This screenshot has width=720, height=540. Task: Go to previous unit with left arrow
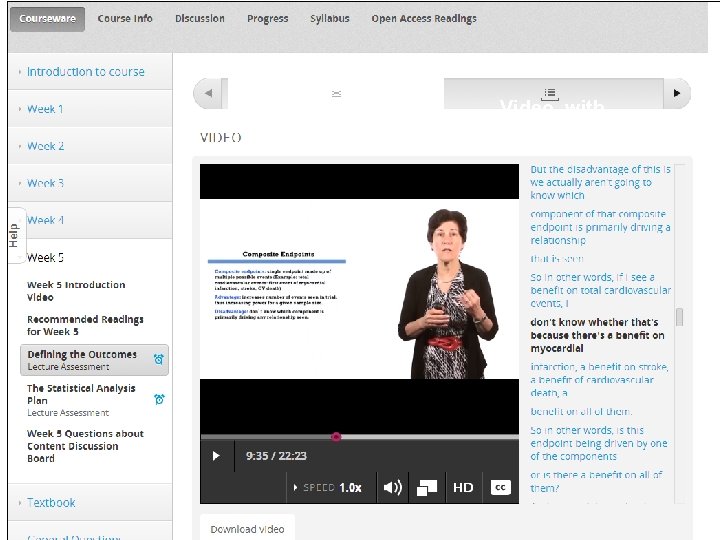[x=208, y=93]
